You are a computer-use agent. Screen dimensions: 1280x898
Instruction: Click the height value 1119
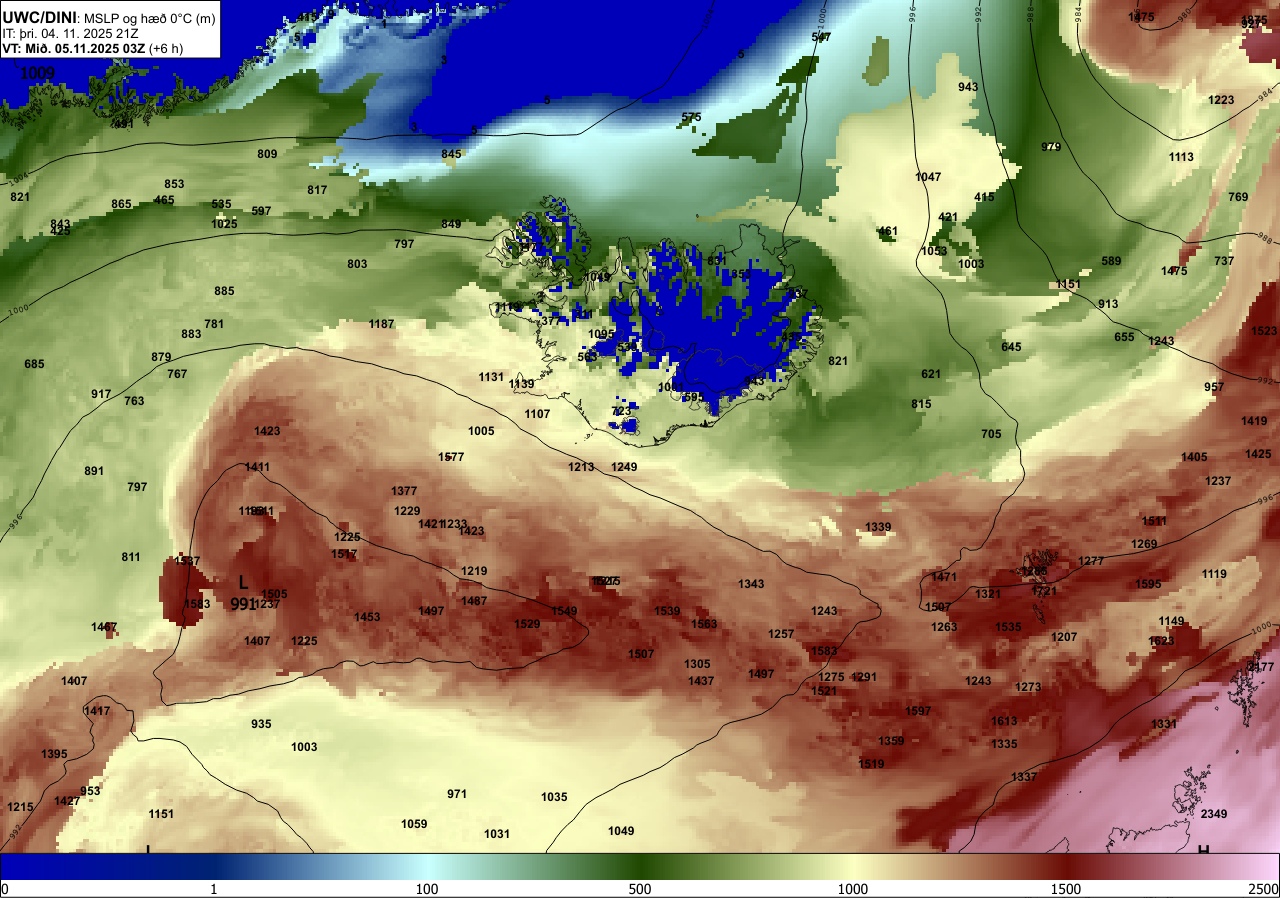tap(1214, 574)
